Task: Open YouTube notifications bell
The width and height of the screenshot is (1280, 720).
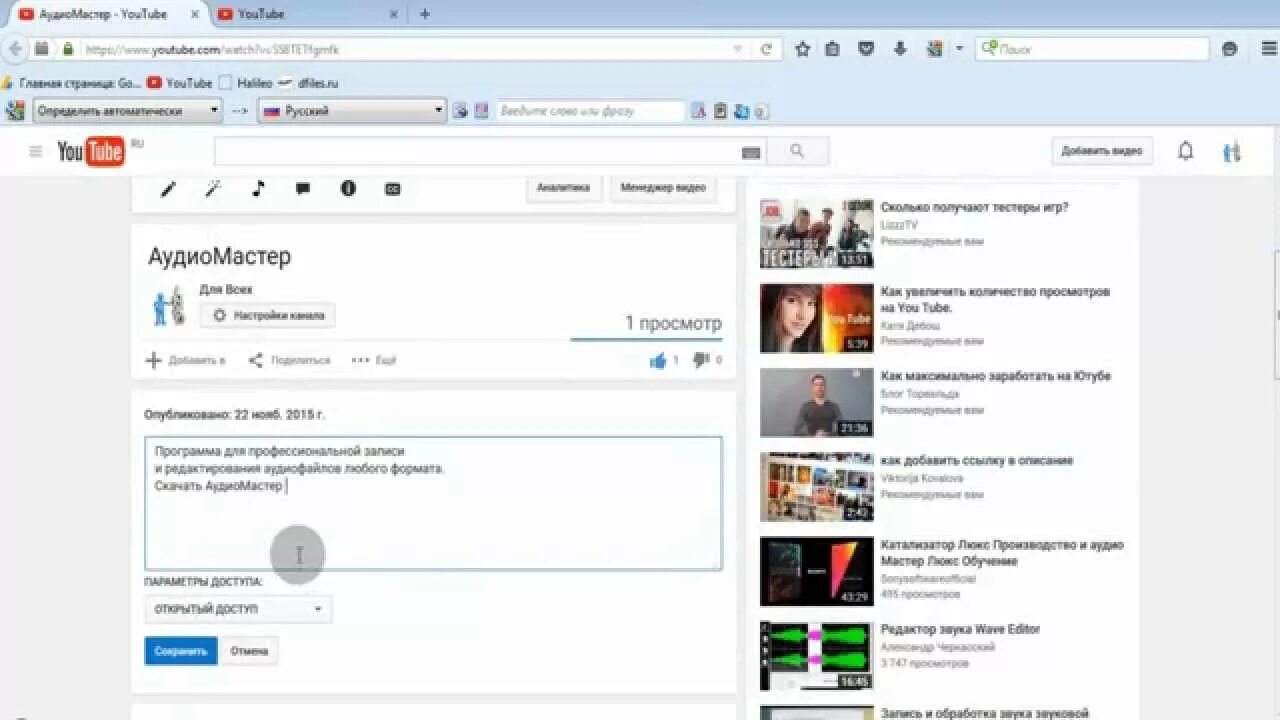Action: pos(1185,151)
